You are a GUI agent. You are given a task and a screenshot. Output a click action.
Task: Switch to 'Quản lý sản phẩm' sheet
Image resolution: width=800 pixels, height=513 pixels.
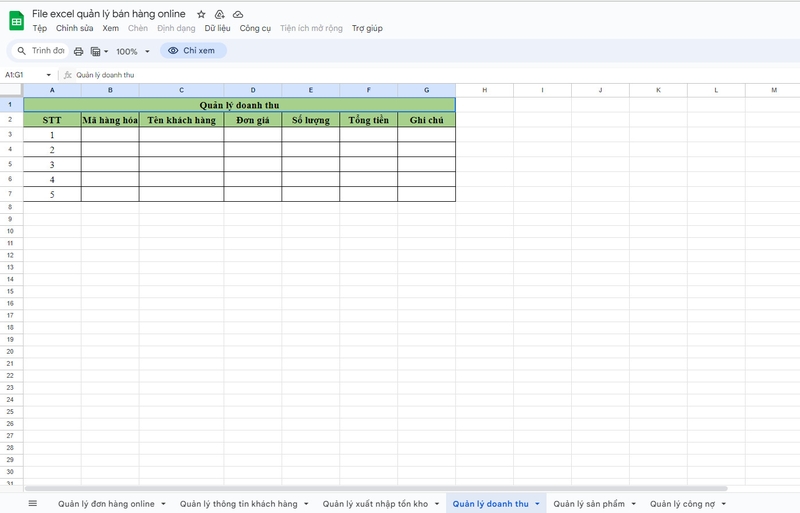coord(589,504)
